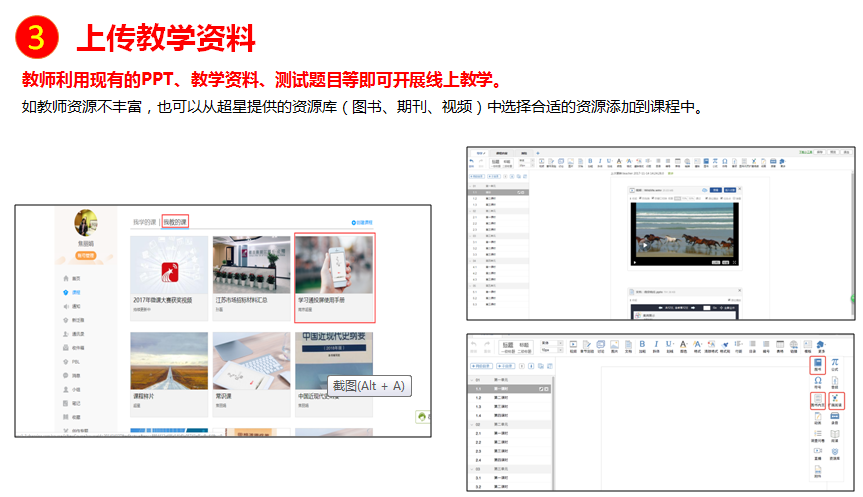This screenshot has width=863, height=497.
Task: Click cloud icon on video card header
Action: coord(704,190)
